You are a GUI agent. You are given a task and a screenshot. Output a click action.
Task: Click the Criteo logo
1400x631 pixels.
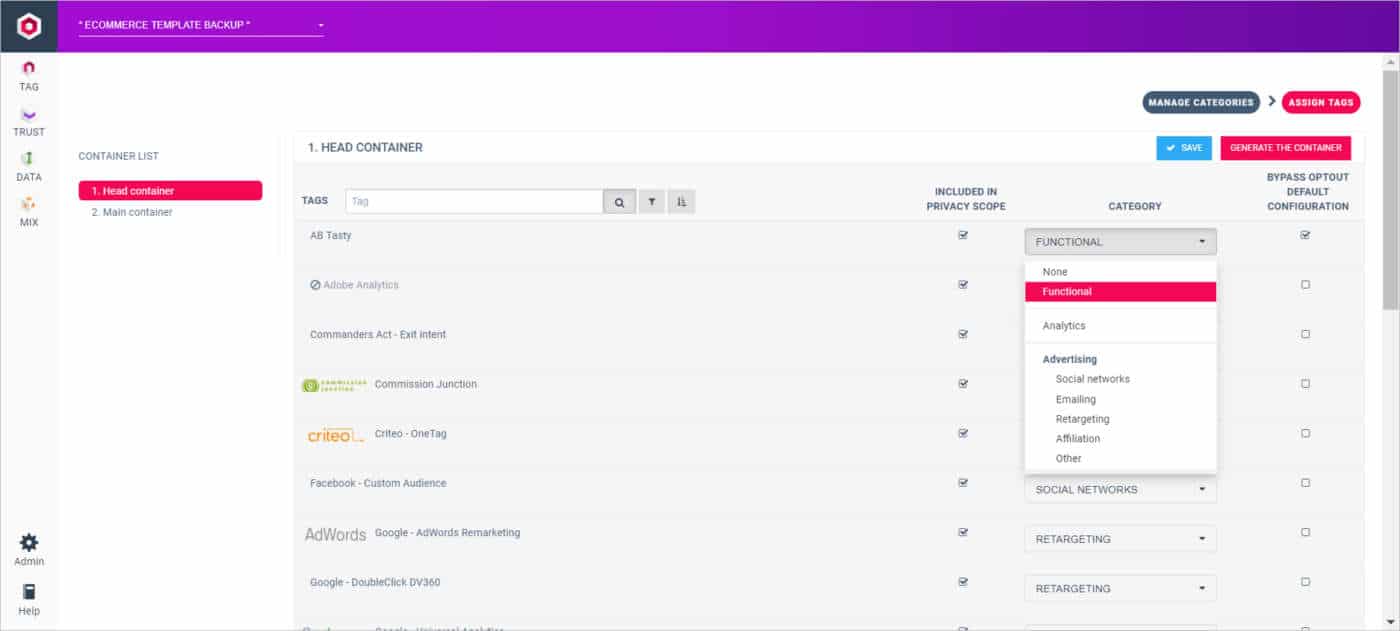pos(335,435)
